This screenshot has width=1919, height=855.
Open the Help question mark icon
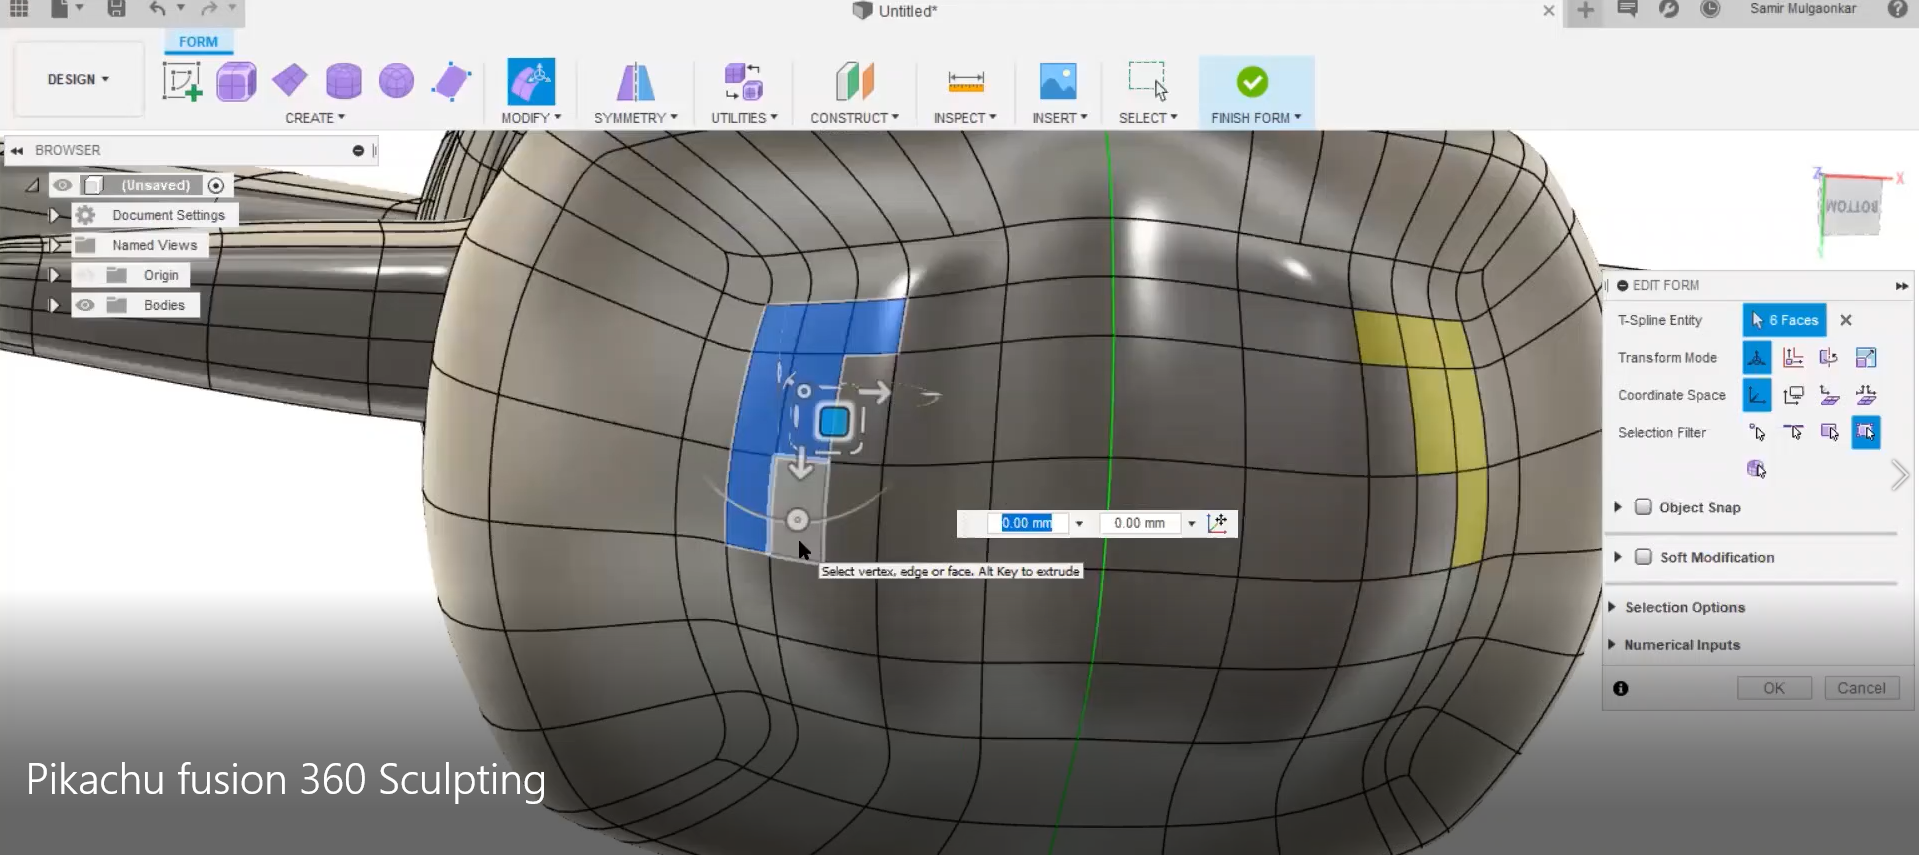click(1897, 9)
